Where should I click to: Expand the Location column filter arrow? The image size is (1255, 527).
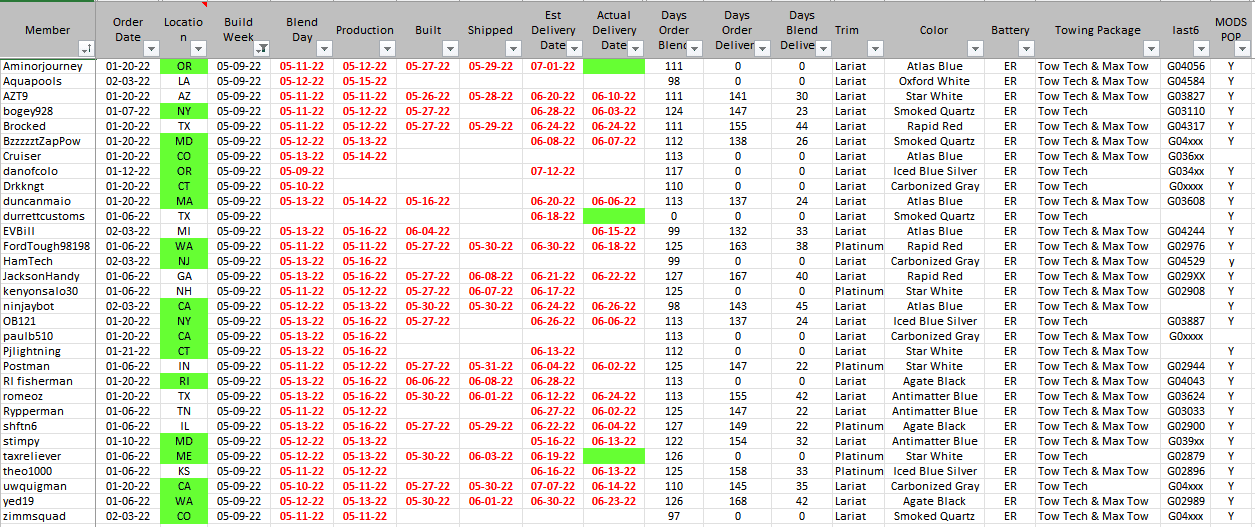(198, 48)
